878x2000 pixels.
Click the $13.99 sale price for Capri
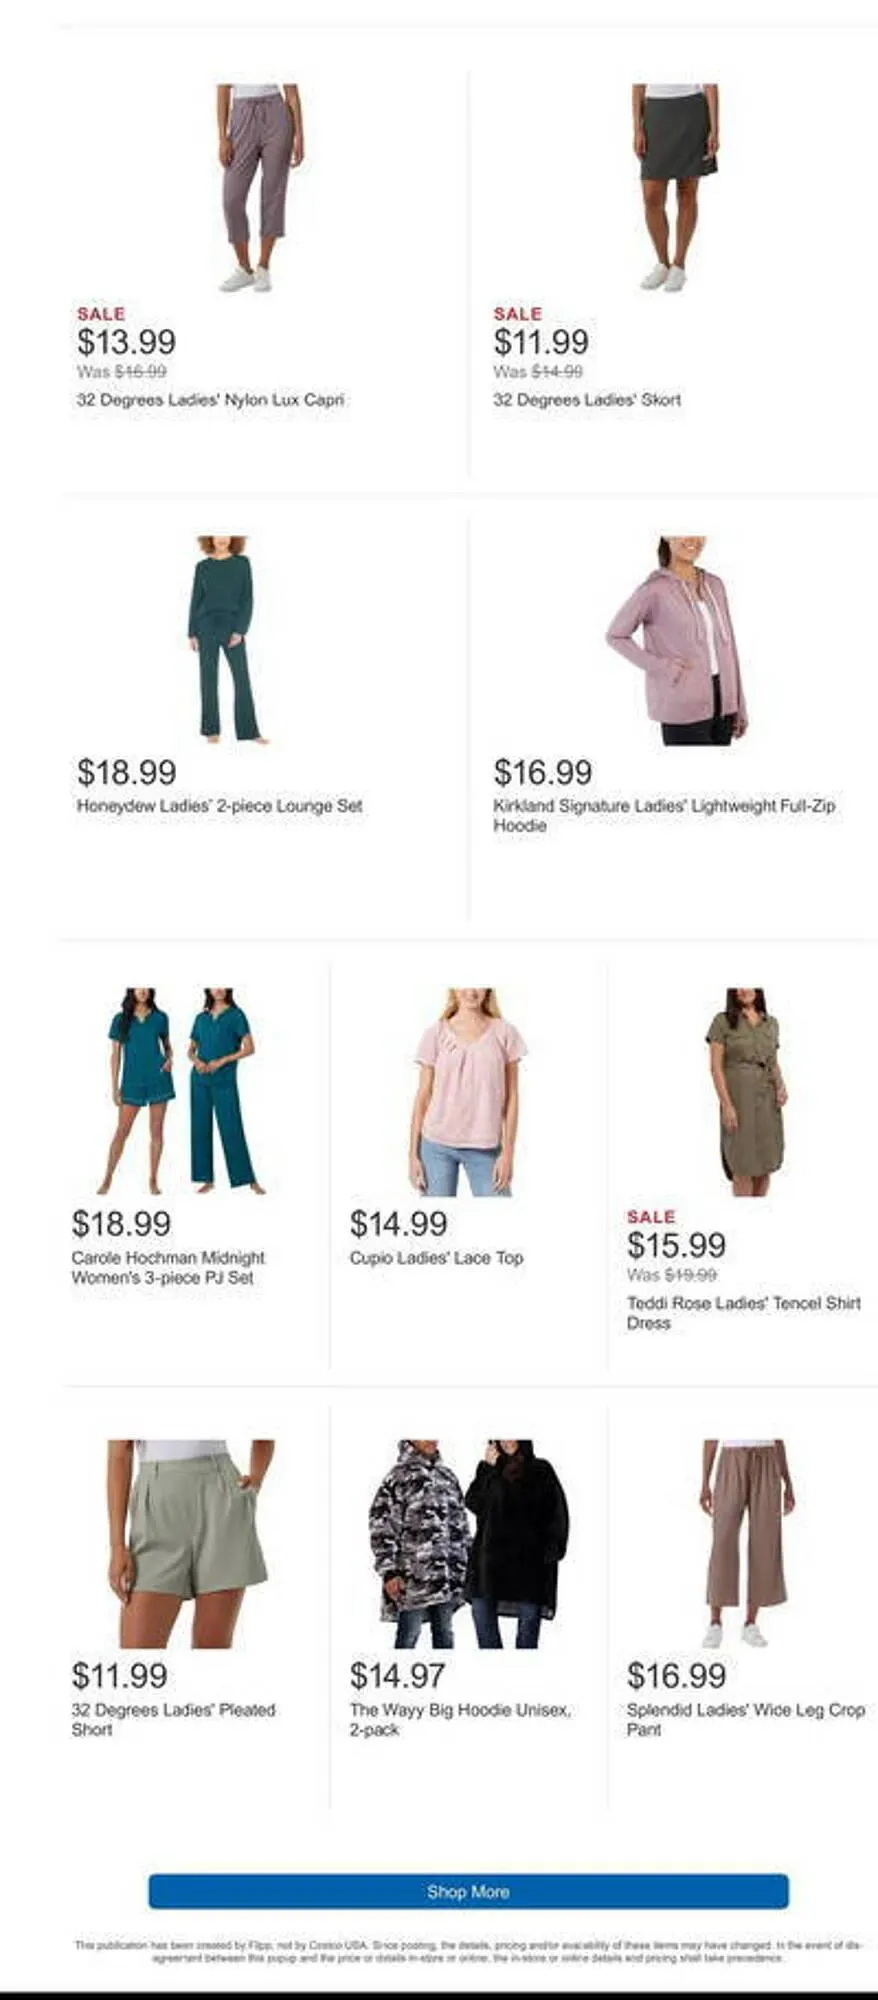click(x=126, y=342)
